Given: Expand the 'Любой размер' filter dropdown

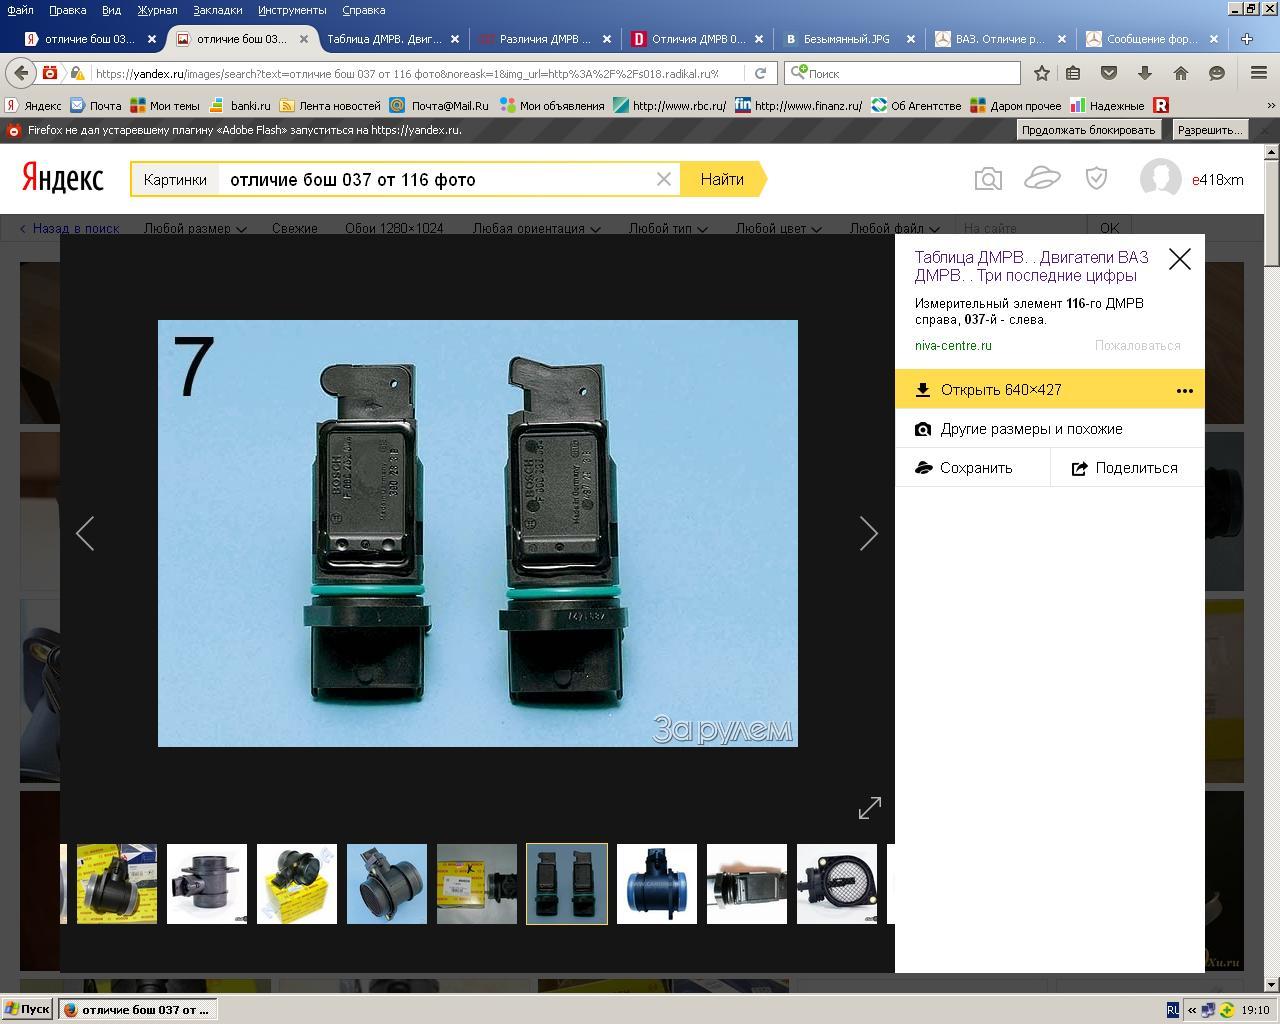Looking at the screenshot, I should point(194,228).
